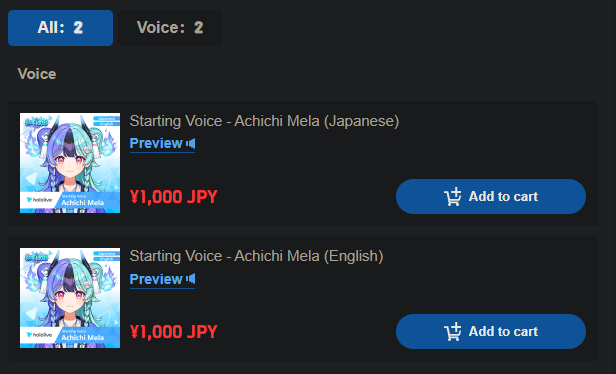Open the Japanese Starting Voice cover thumbnail

click(70, 163)
